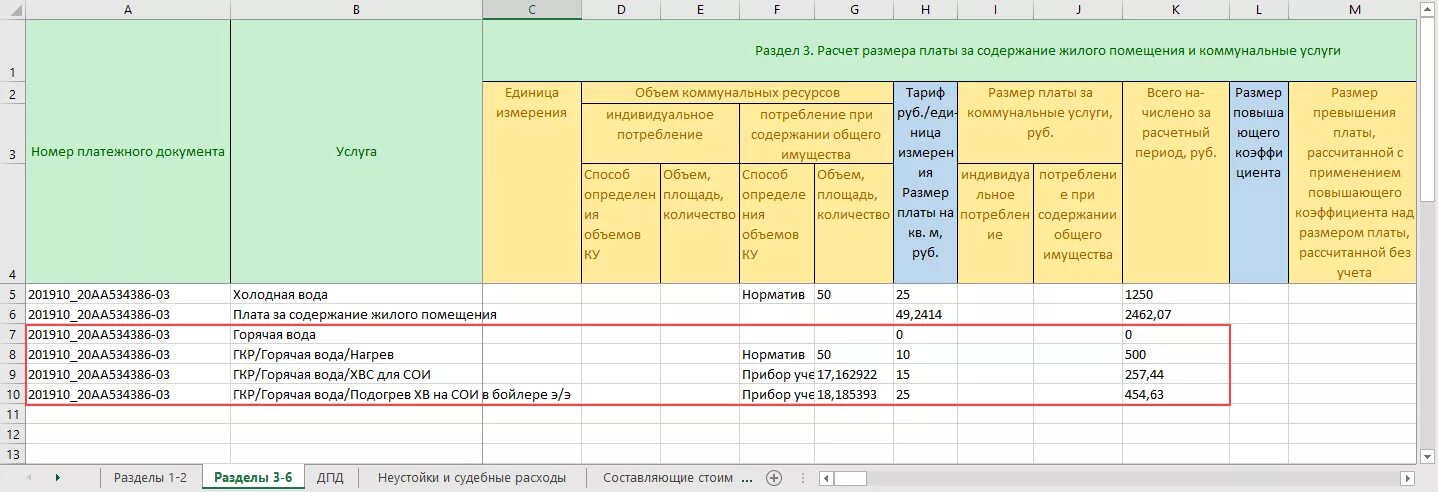Select column M header
This screenshot has height=492, width=1438.
point(1354,9)
